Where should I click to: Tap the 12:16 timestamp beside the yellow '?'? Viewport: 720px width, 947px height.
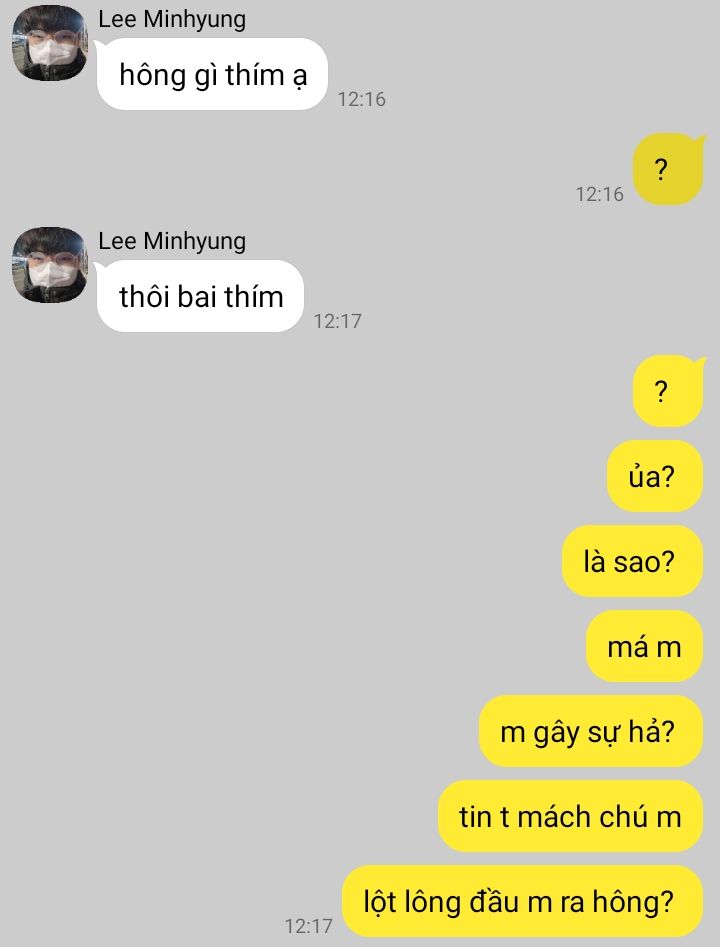point(599,194)
